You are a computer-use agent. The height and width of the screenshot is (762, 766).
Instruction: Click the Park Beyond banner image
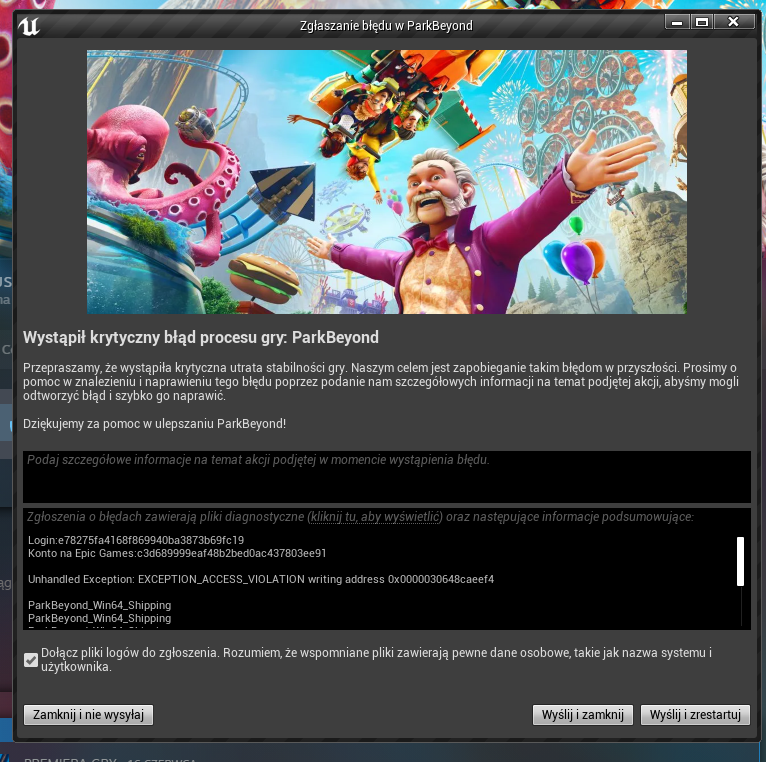(x=387, y=182)
